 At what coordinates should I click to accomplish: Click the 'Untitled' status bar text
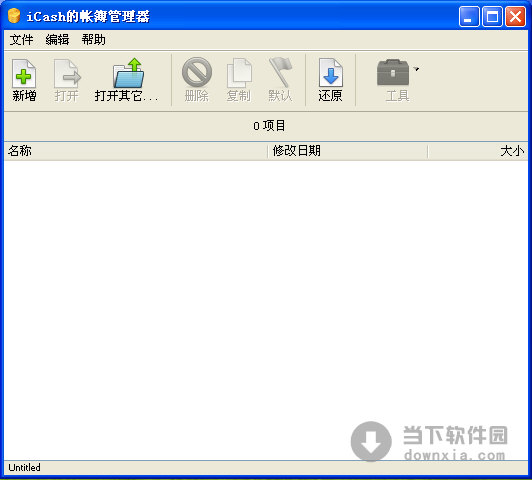tap(24, 467)
